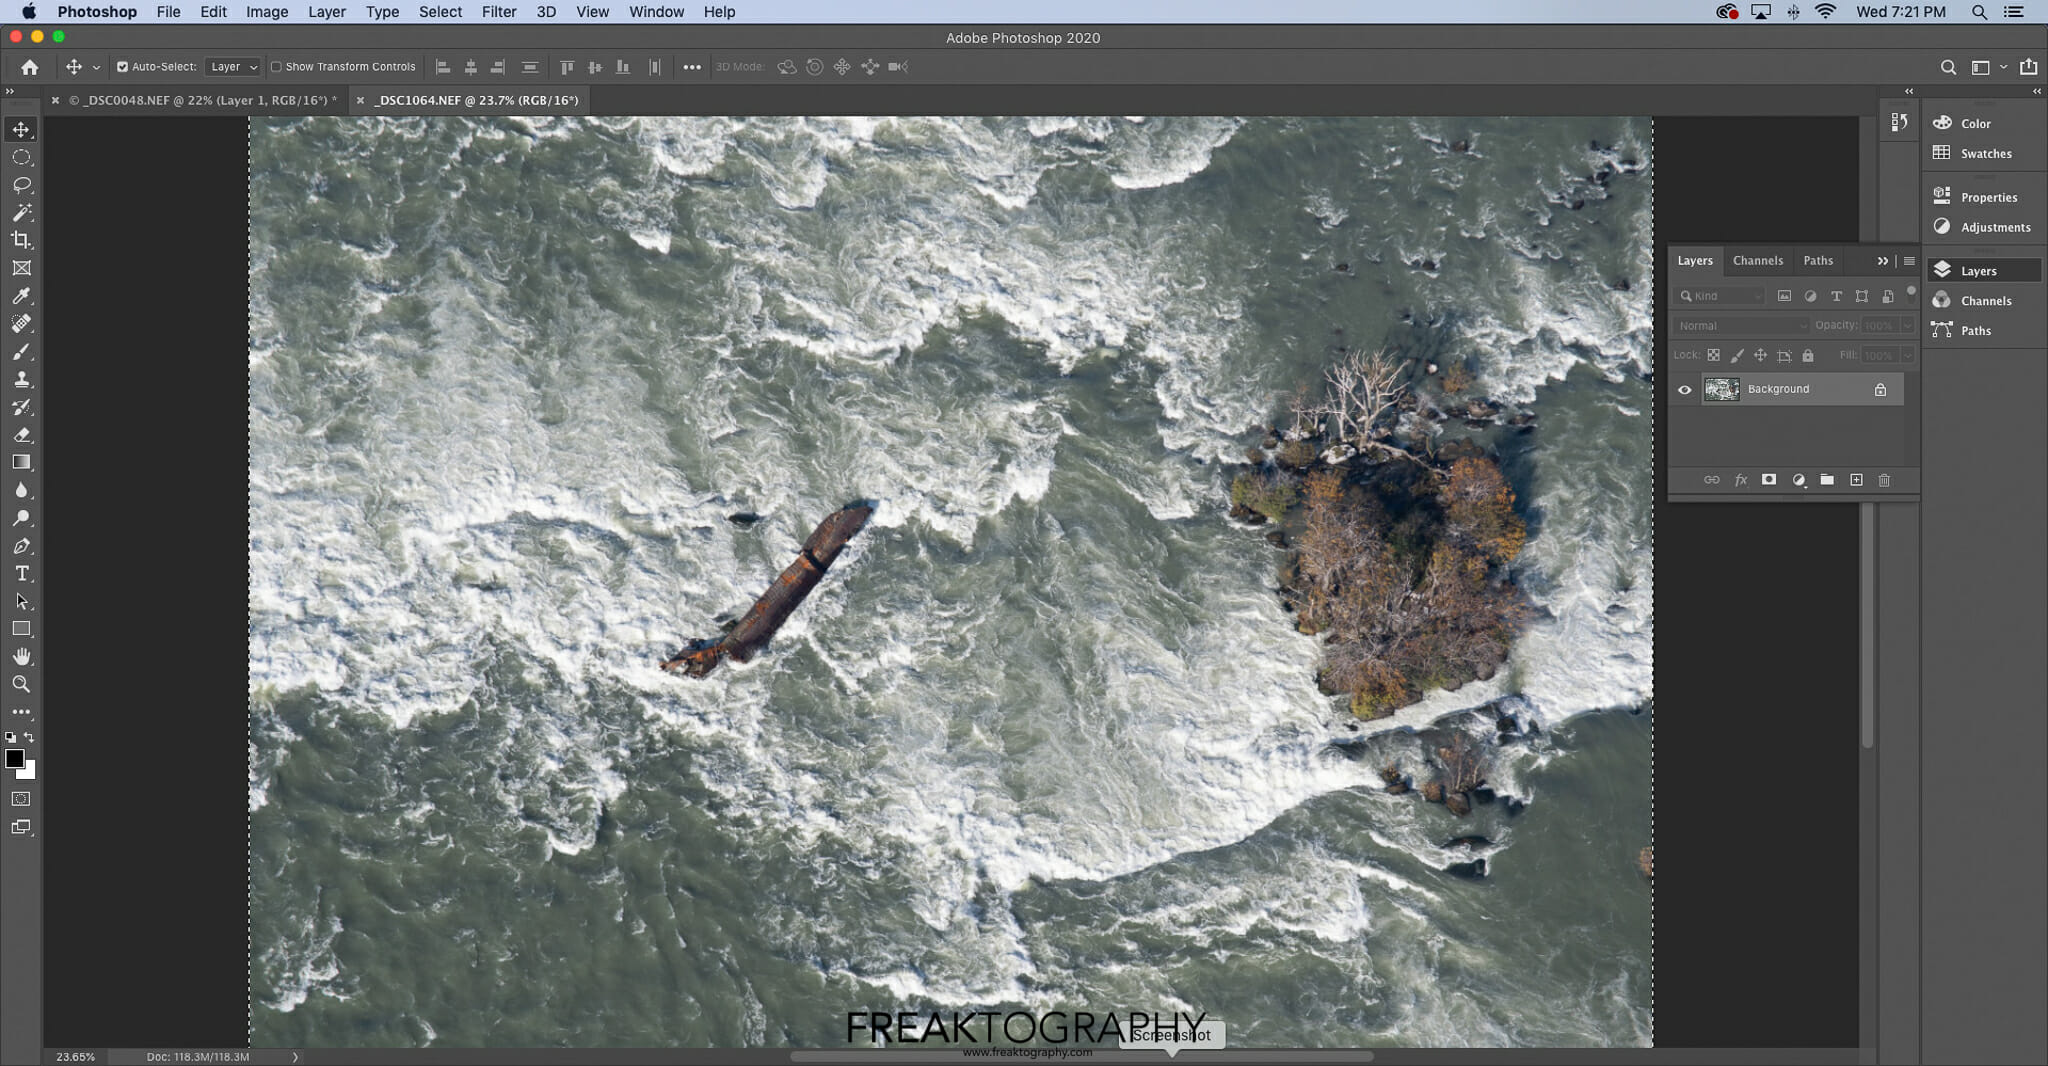
Task: Open the Adjustments panel button
Action: coord(1984,227)
